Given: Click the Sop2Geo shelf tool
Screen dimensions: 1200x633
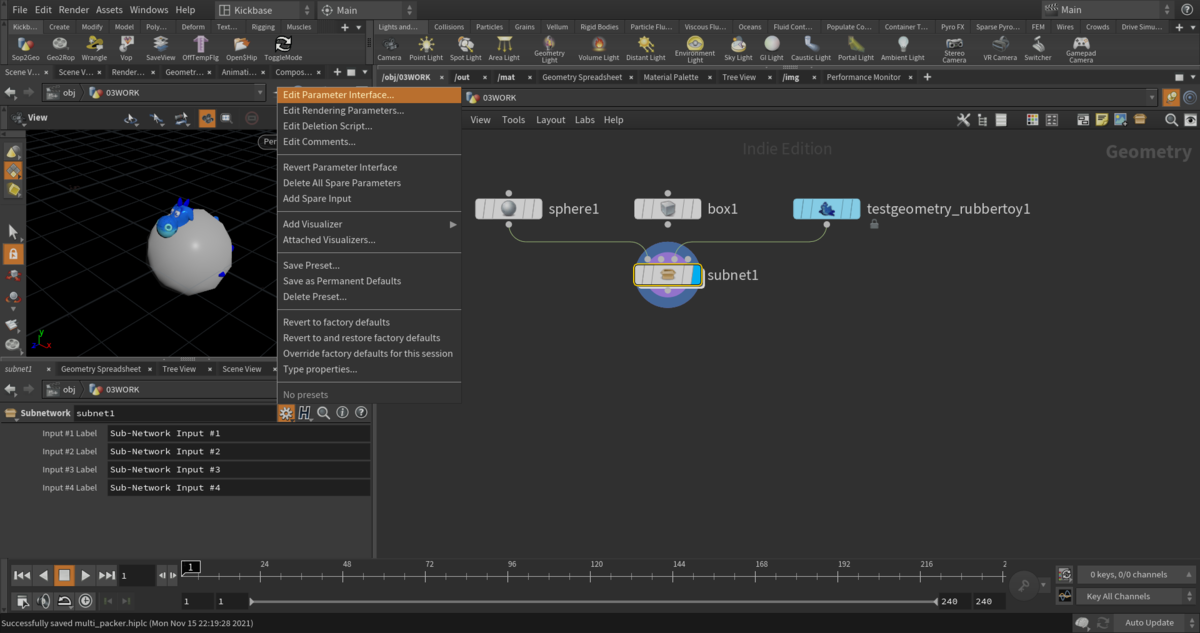Looking at the screenshot, I should 26,48.
